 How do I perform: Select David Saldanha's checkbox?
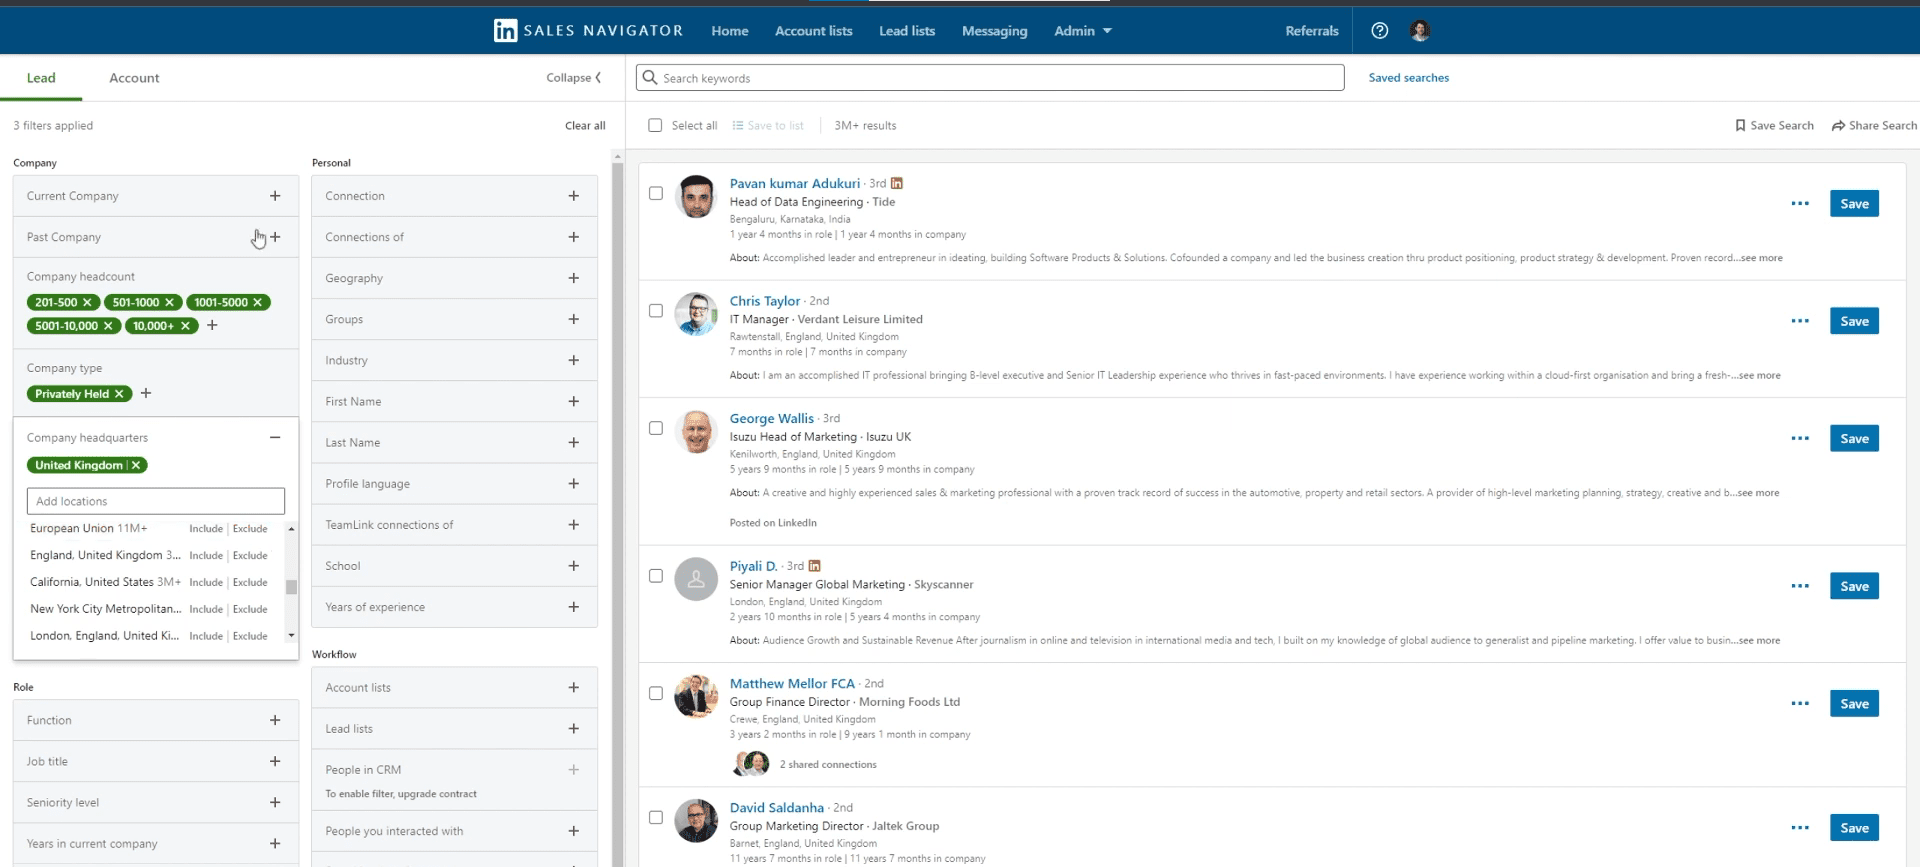pyautogui.click(x=656, y=817)
